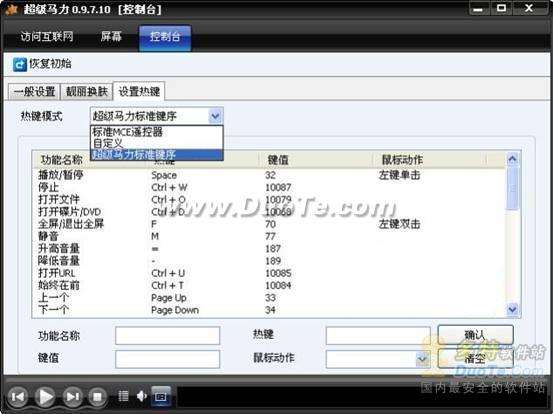Select the 全屏/退出全屏 row
Viewport: 553px width, 414px height.
[269, 224]
